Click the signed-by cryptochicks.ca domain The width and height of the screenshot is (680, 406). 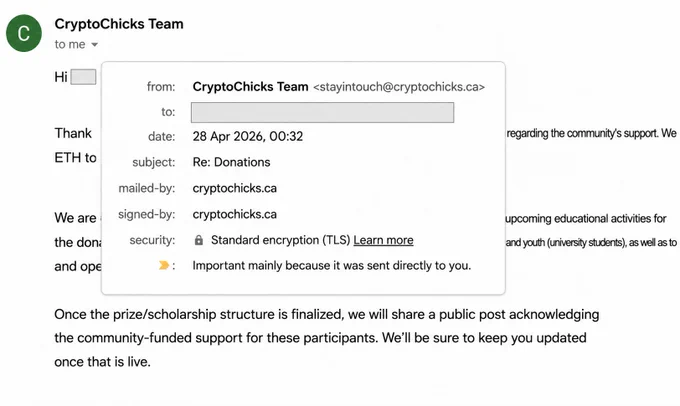pyautogui.click(x=235, y=214)
